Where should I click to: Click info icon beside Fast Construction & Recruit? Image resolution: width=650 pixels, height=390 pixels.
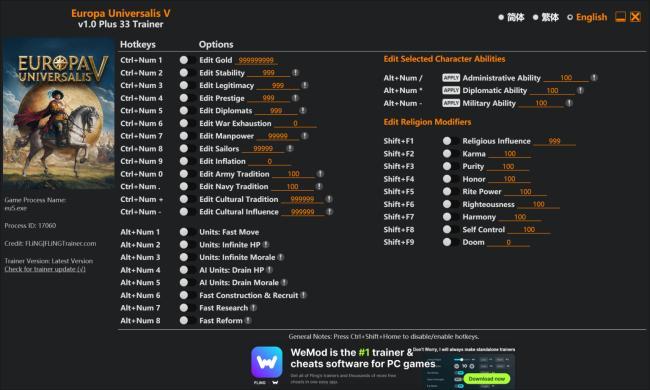coord(304,295)
